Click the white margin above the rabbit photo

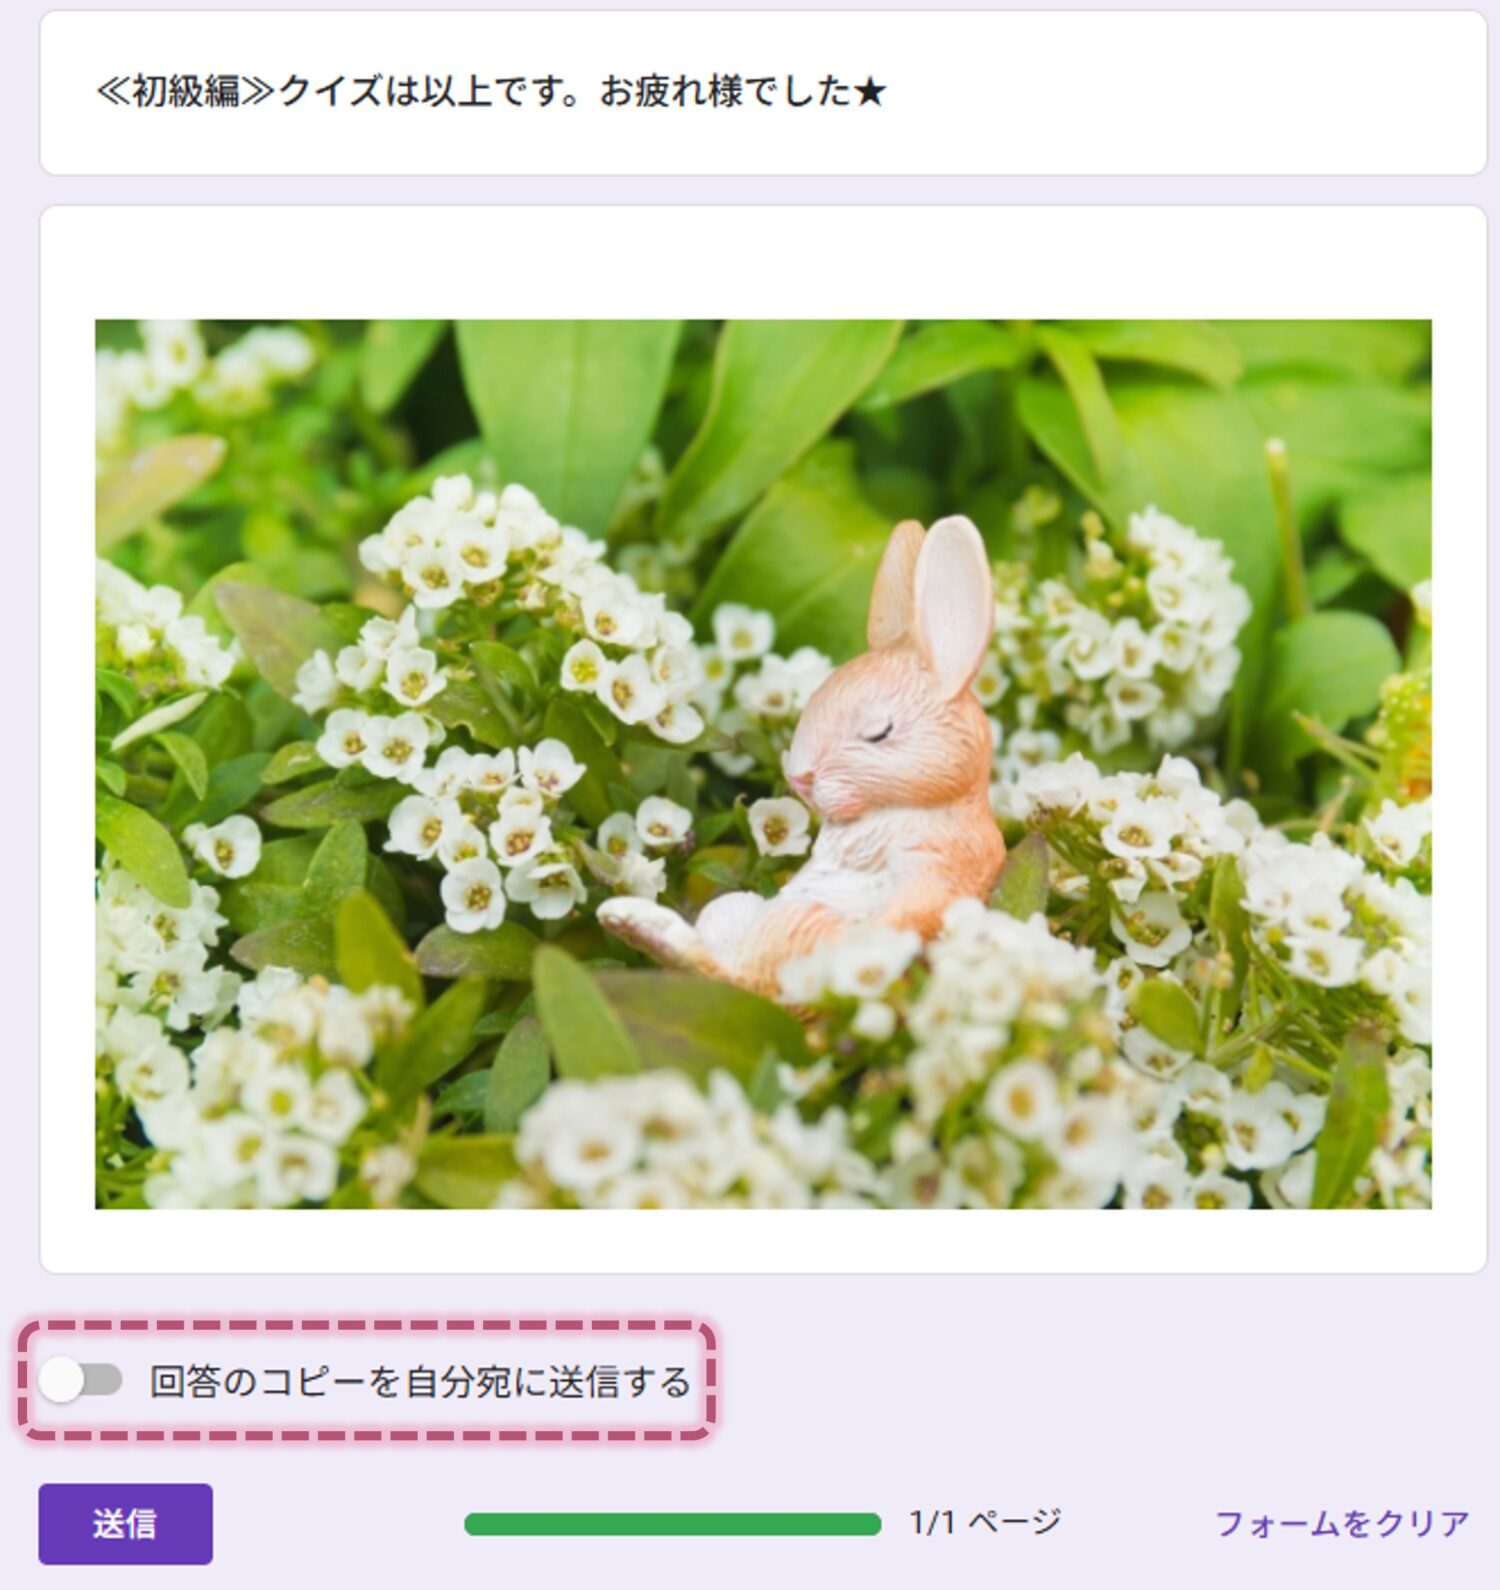(762, 262)
